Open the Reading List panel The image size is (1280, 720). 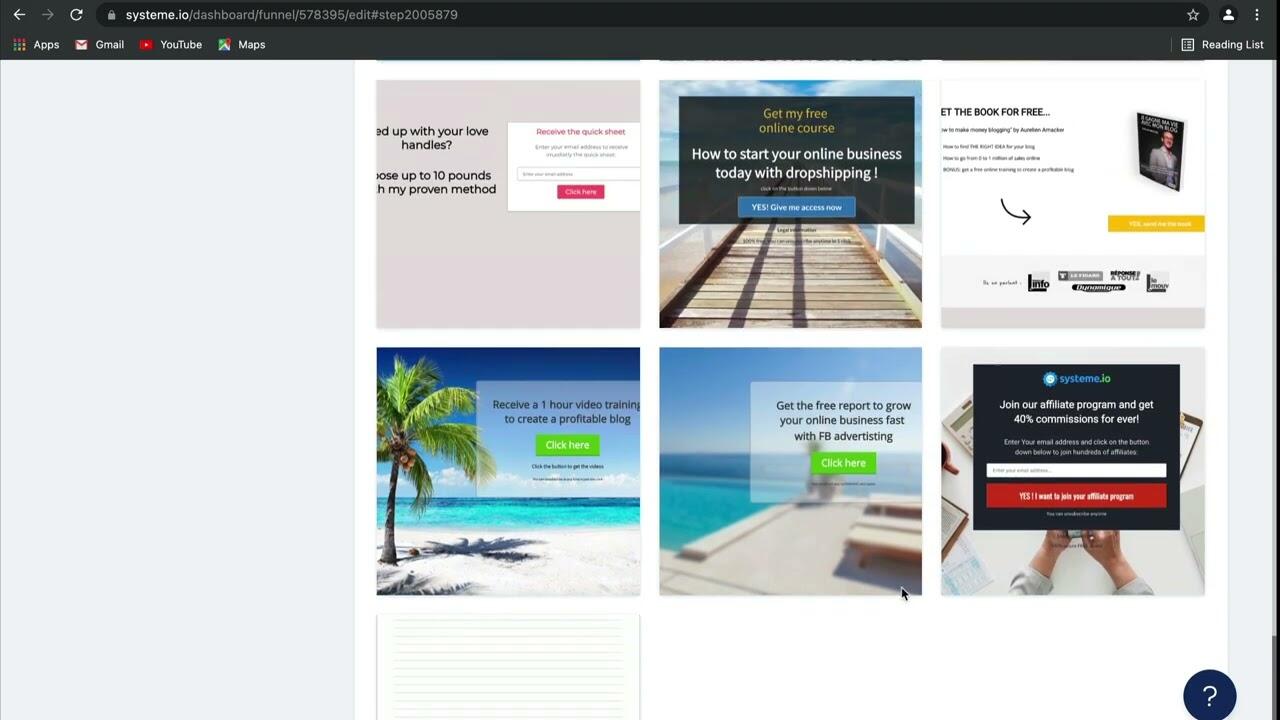click(x=1222, y=45)
